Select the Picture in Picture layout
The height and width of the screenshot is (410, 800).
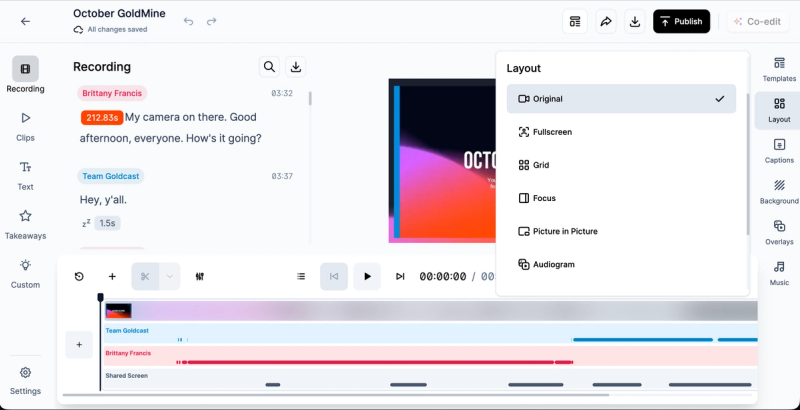pos(621,232)
